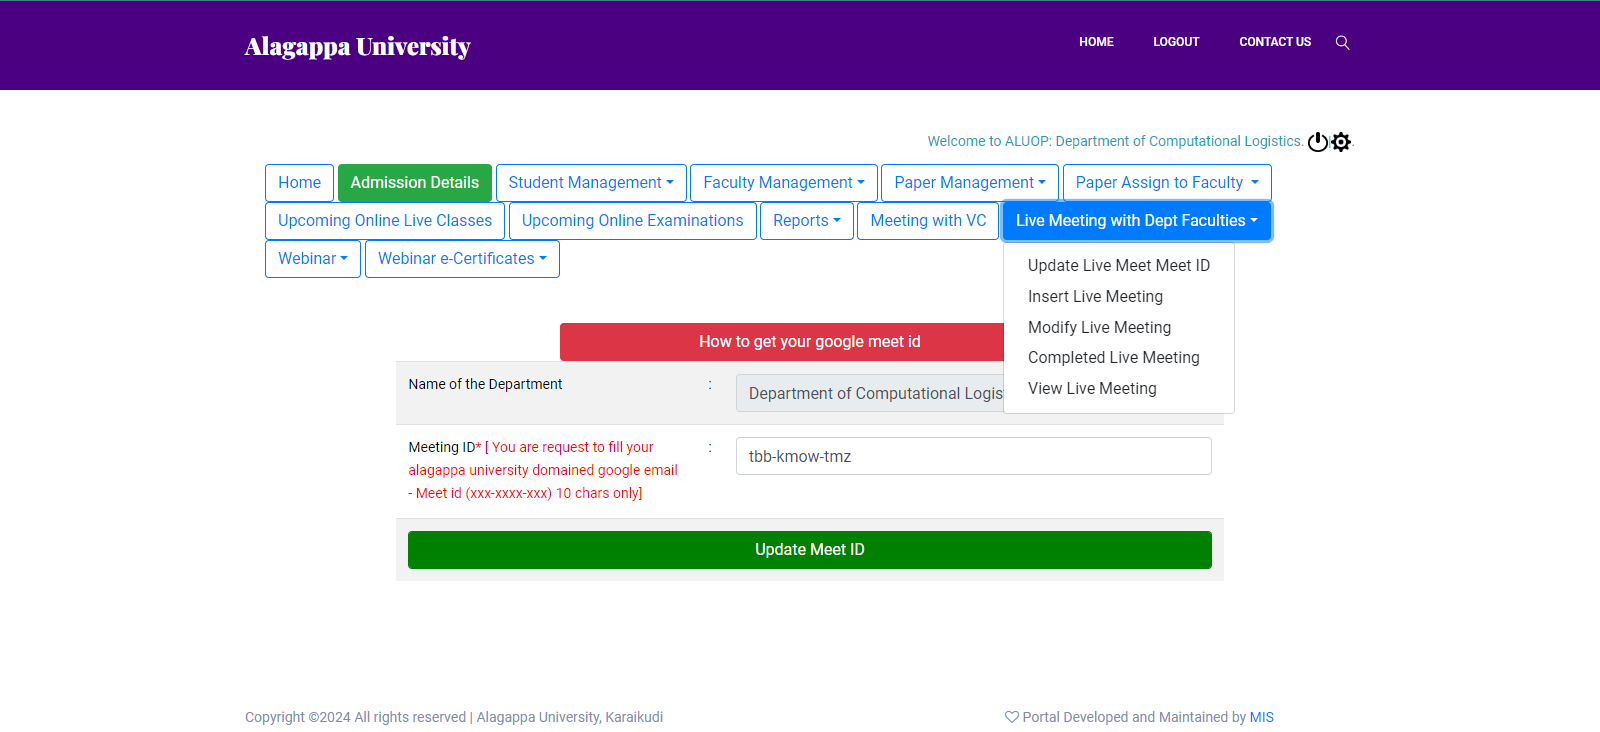1600x732 pixels.
Task: Open CONTACT US page
Action: pos(1275,42)
